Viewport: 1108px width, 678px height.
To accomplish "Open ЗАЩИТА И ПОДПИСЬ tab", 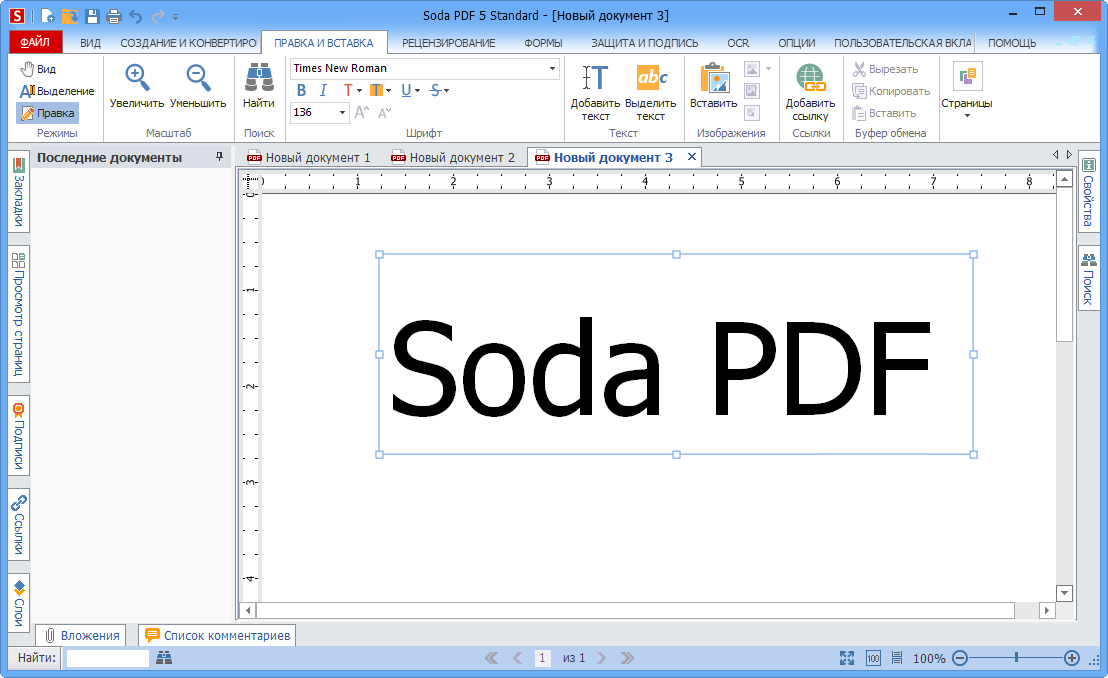I will (644, 42).
